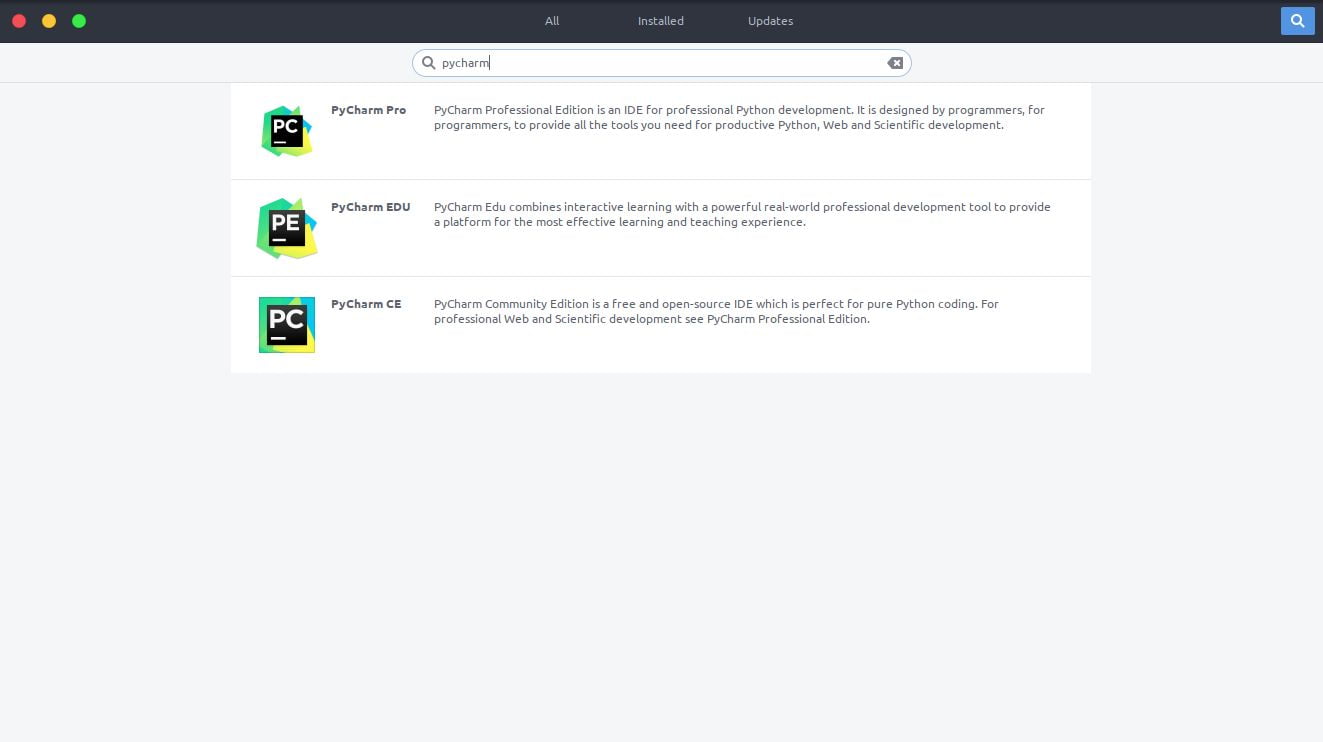This screenshot has height=742, width=1323.
Task: Click the green maximize window control
Action: (x=78, y=20)
